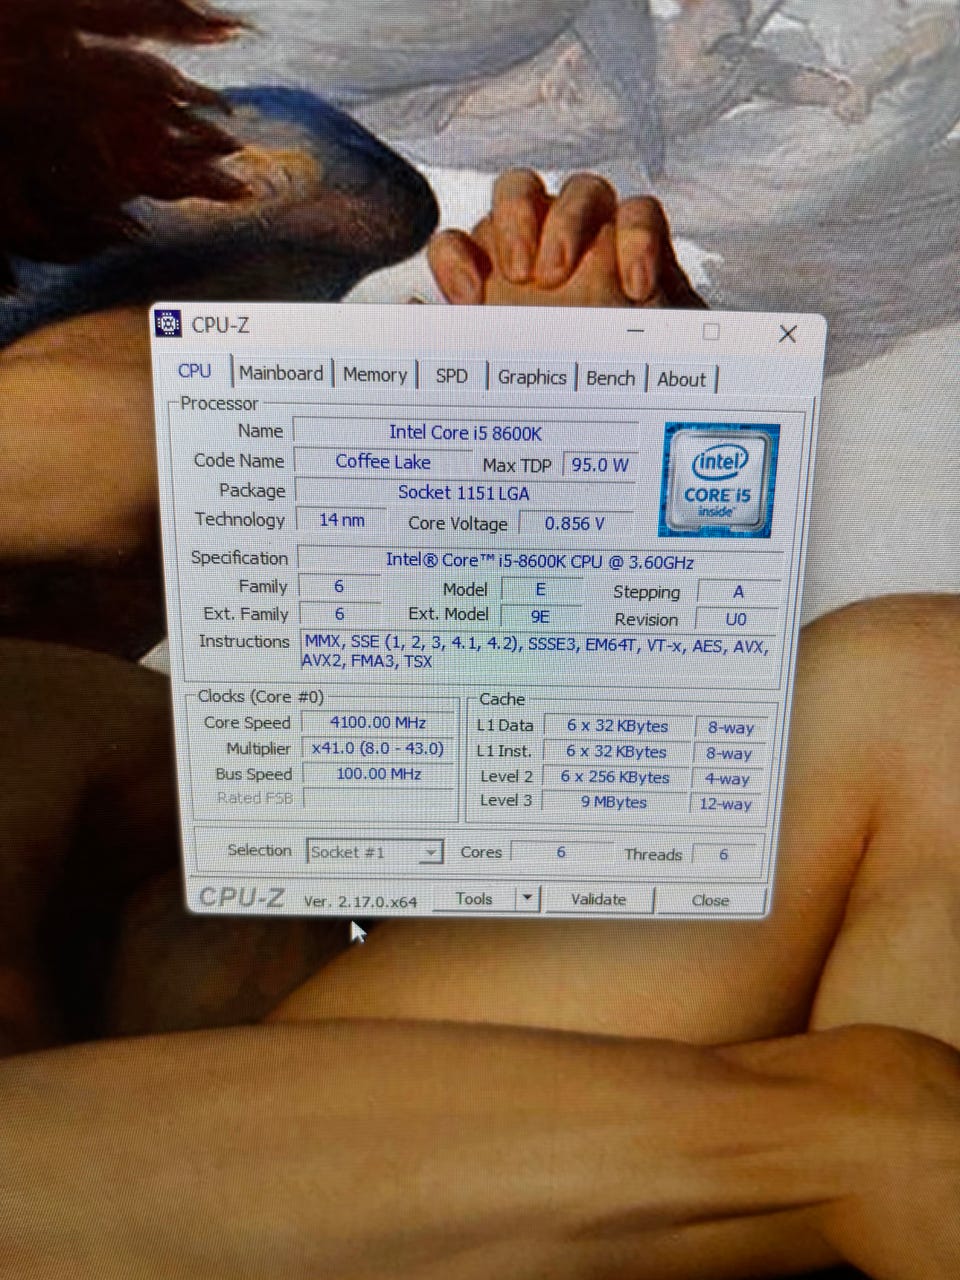This screenshot has height=1280, width=960.
Task: Click the Bus Speed value '100.00 MHz'
Action: [x=379, y=773]
